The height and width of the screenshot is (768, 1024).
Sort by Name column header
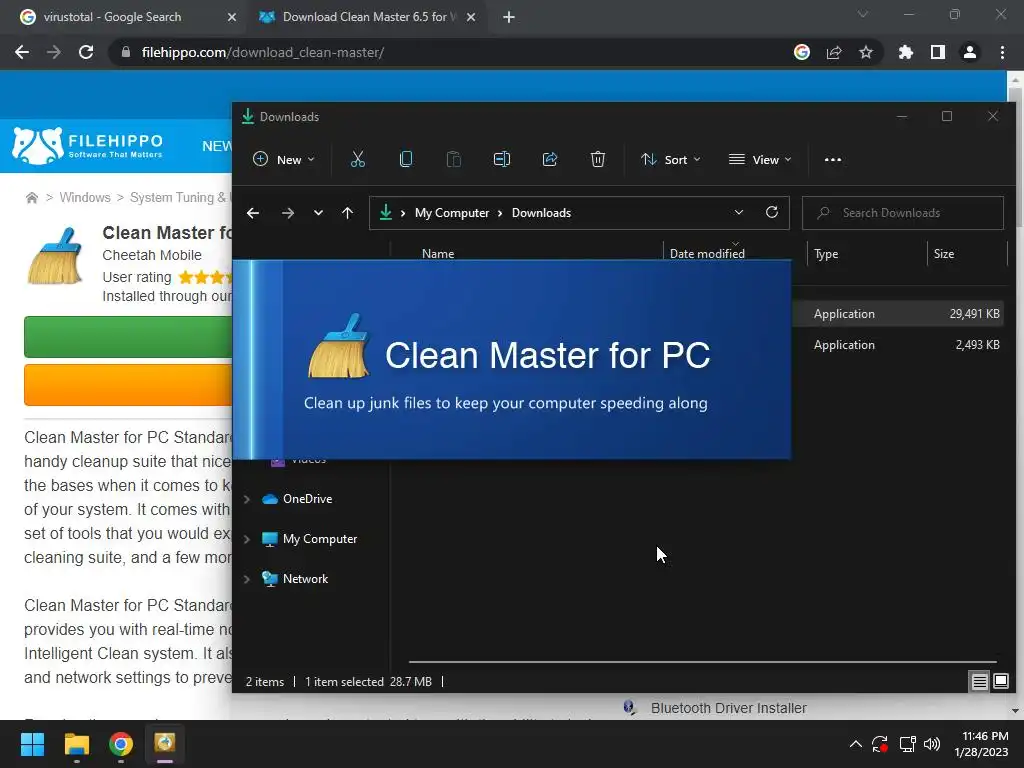coord(438,253)
